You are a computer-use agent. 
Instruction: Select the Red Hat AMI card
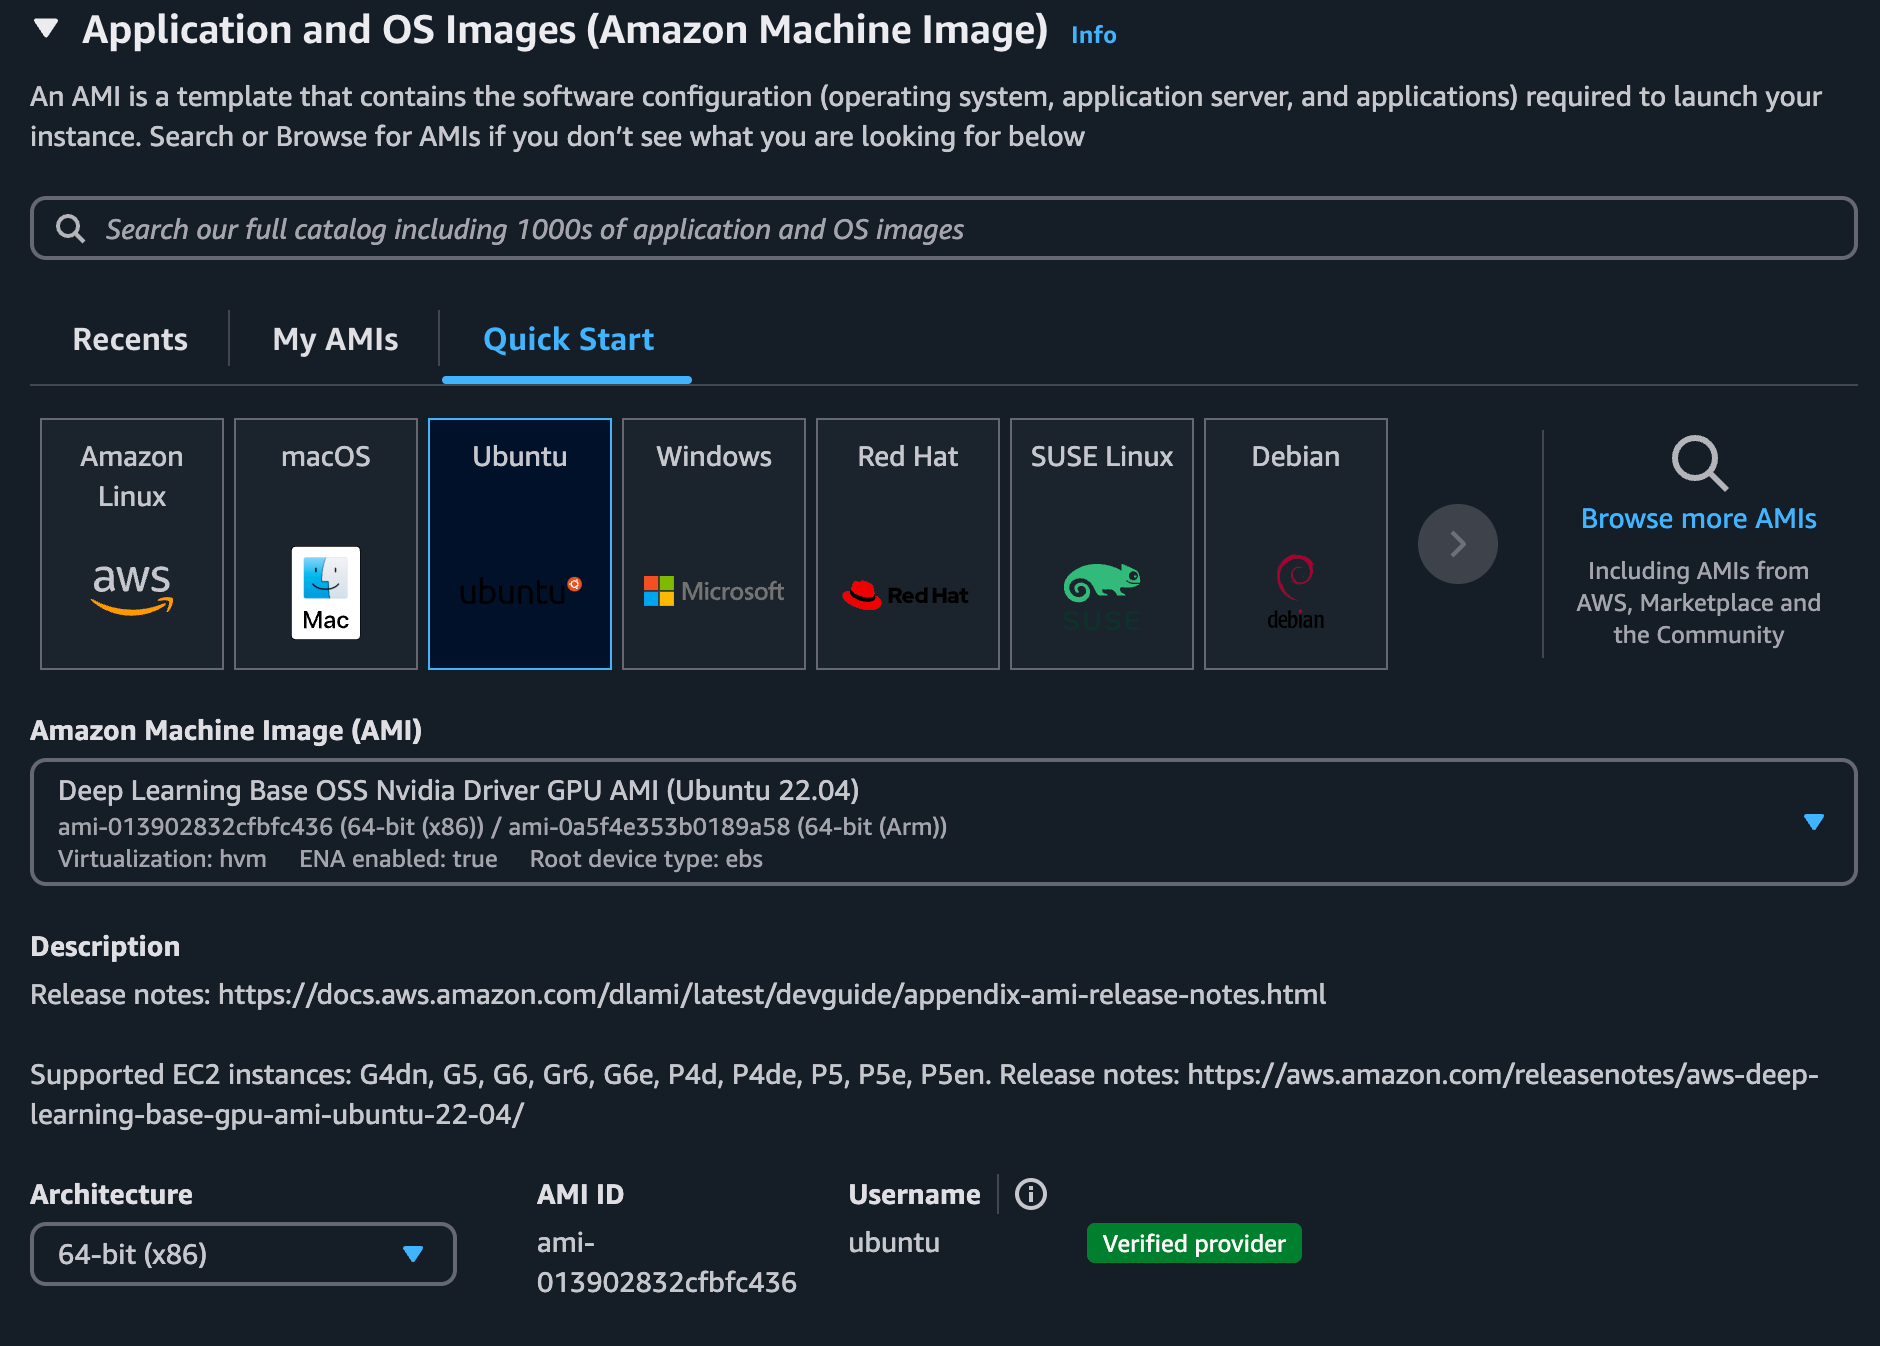tap(906, 544)
